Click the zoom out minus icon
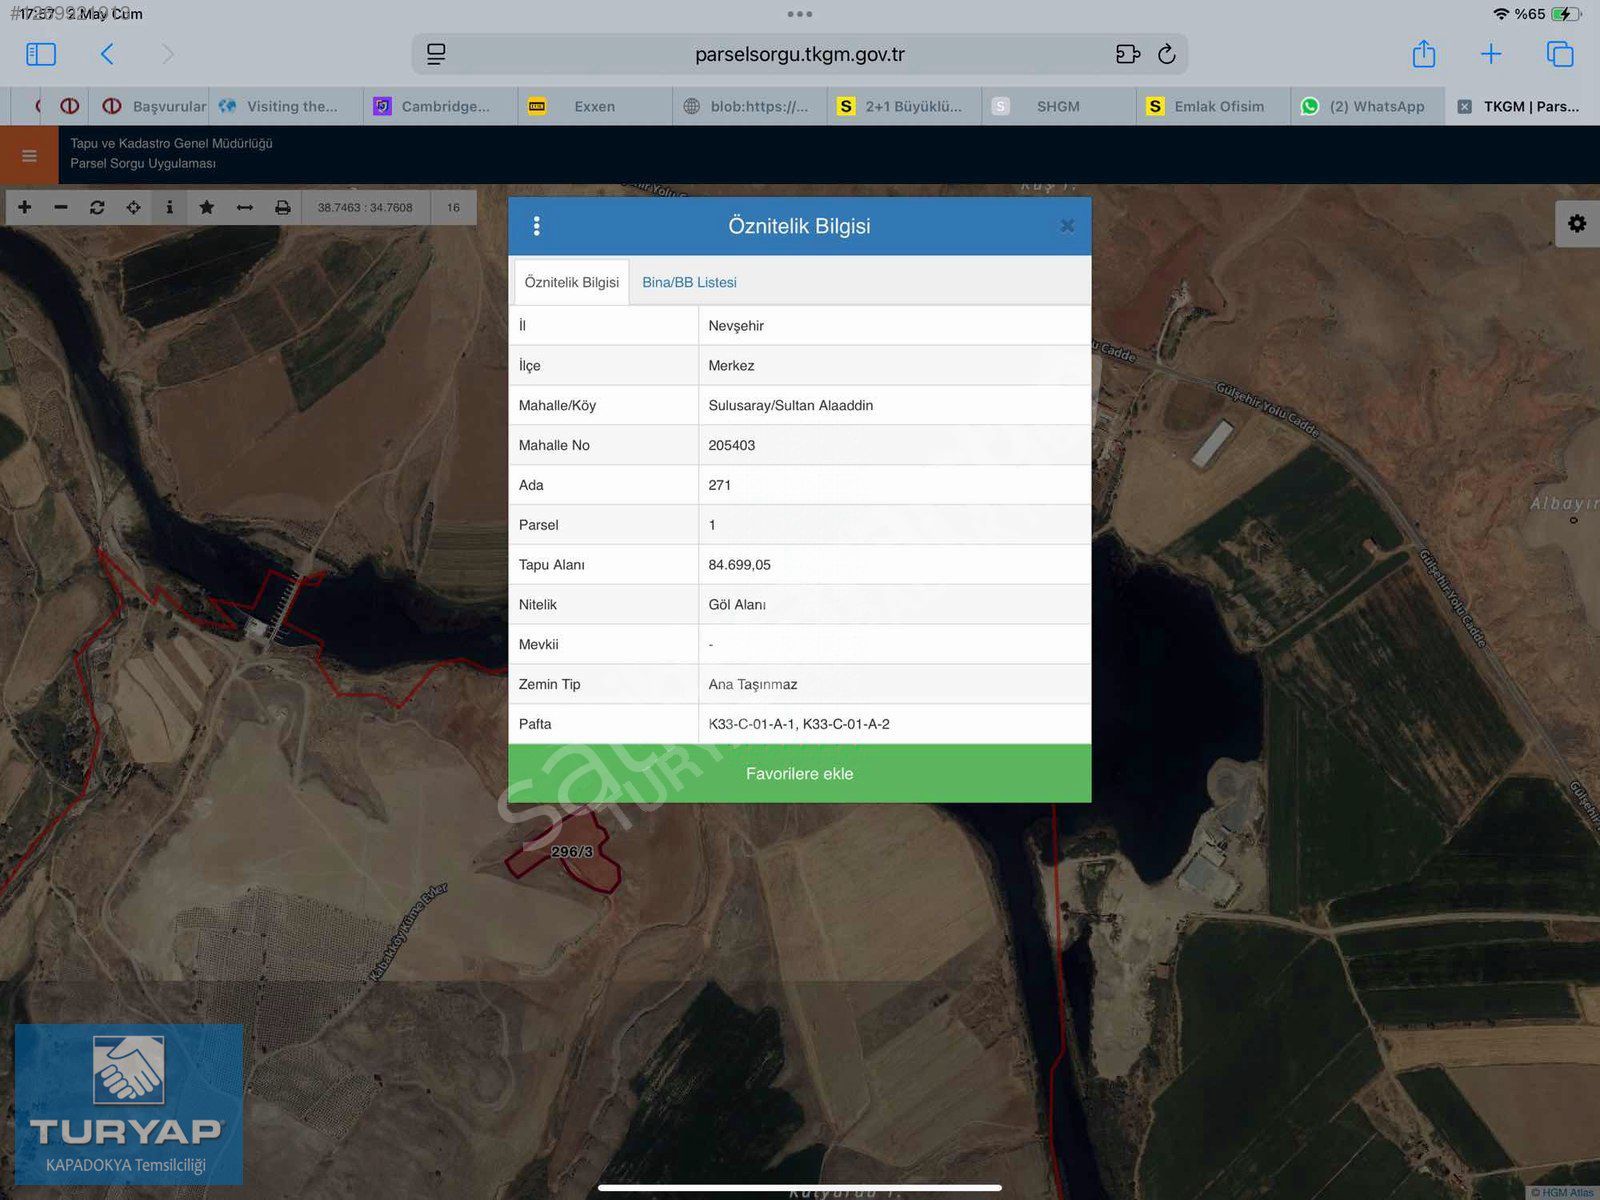The width and height of the screenshot is (1600, 1200). coord(61,207)
